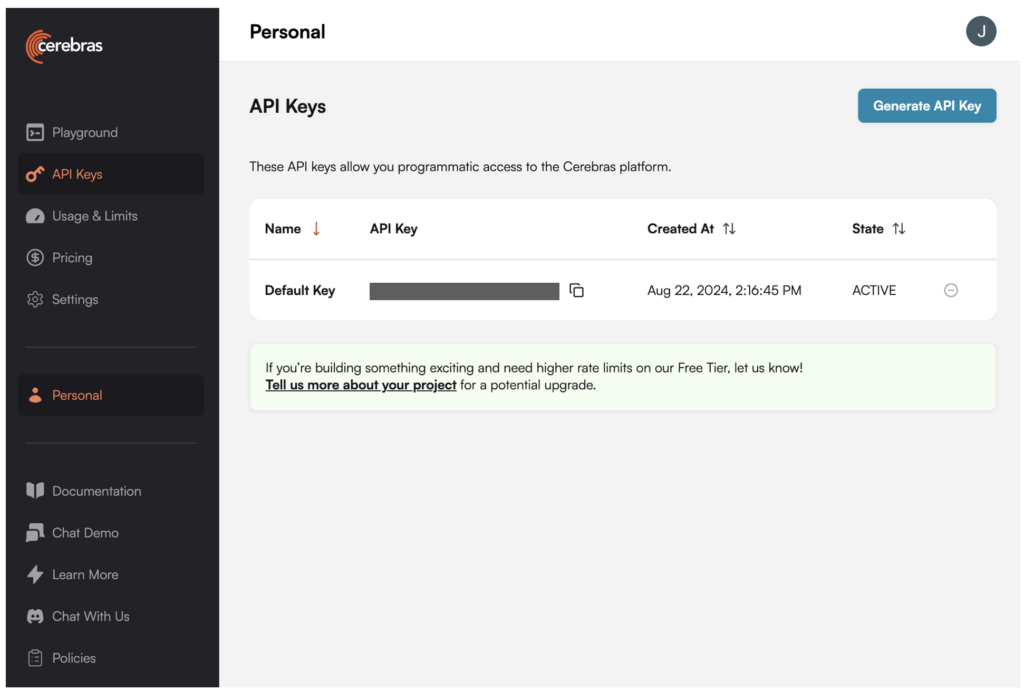Image resolution: width=1024 pixels, height=690 pixels.
Task: Sort keys by Created At arrows
Action: click(729, 229)
